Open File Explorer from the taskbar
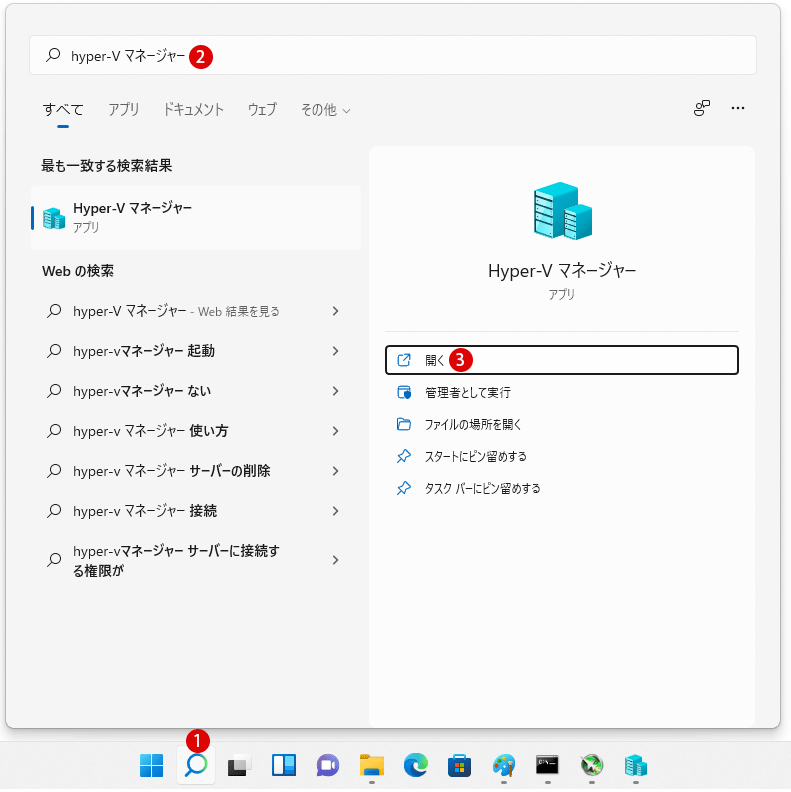The width and height of the screenshot is (791, 792). [x=372, y=765]
